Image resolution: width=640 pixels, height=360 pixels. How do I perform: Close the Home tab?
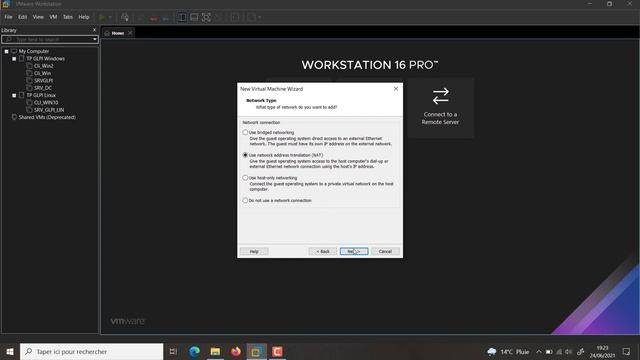[x=130, y=33]
